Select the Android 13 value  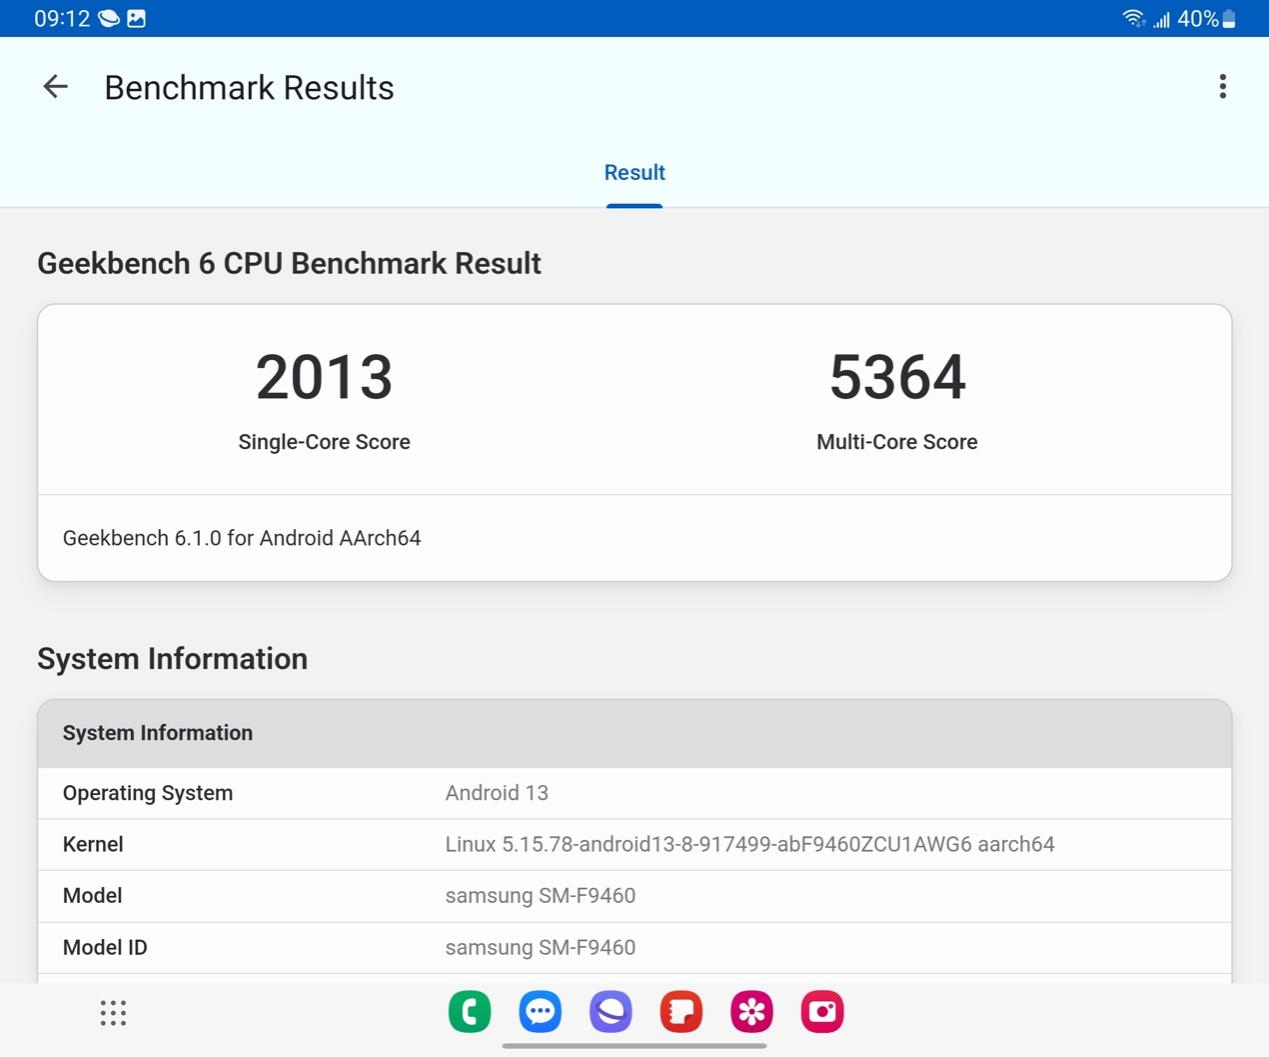(497, 793)
